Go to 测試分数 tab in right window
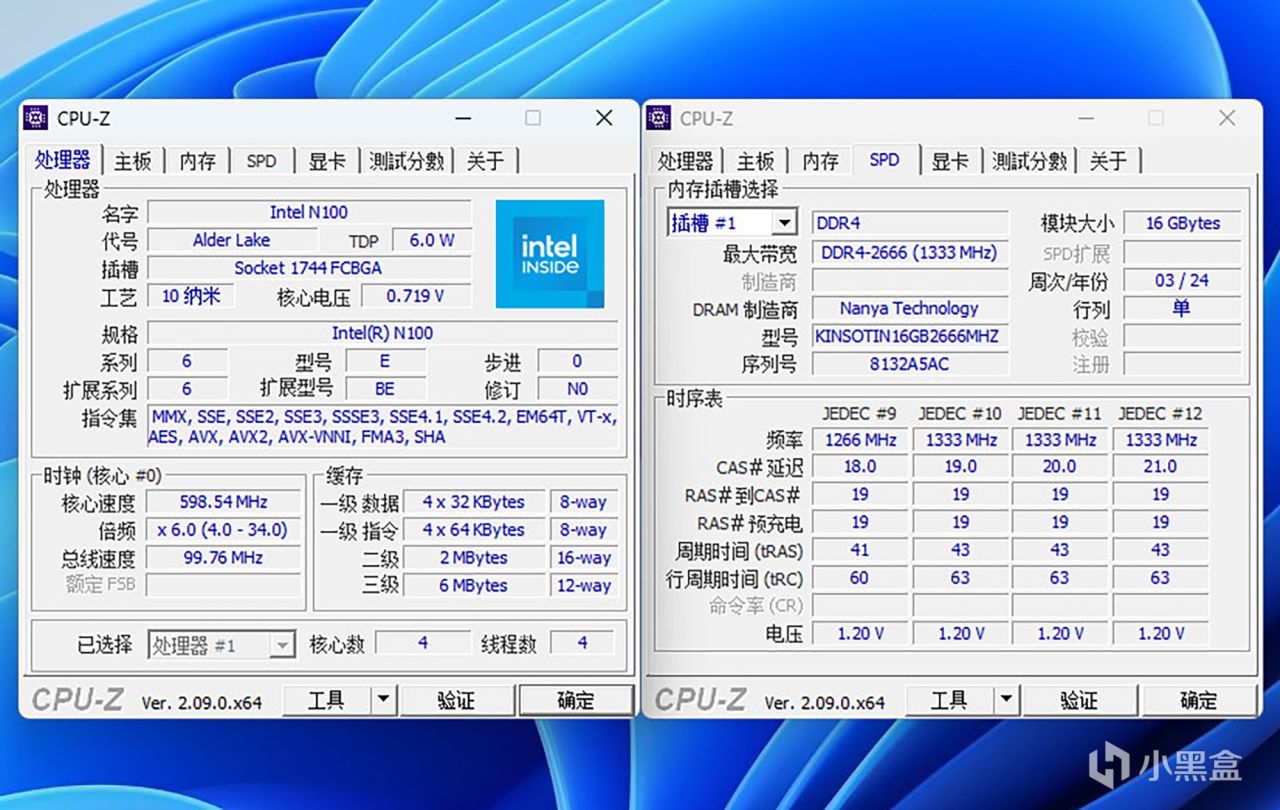 pos(1029,161)
